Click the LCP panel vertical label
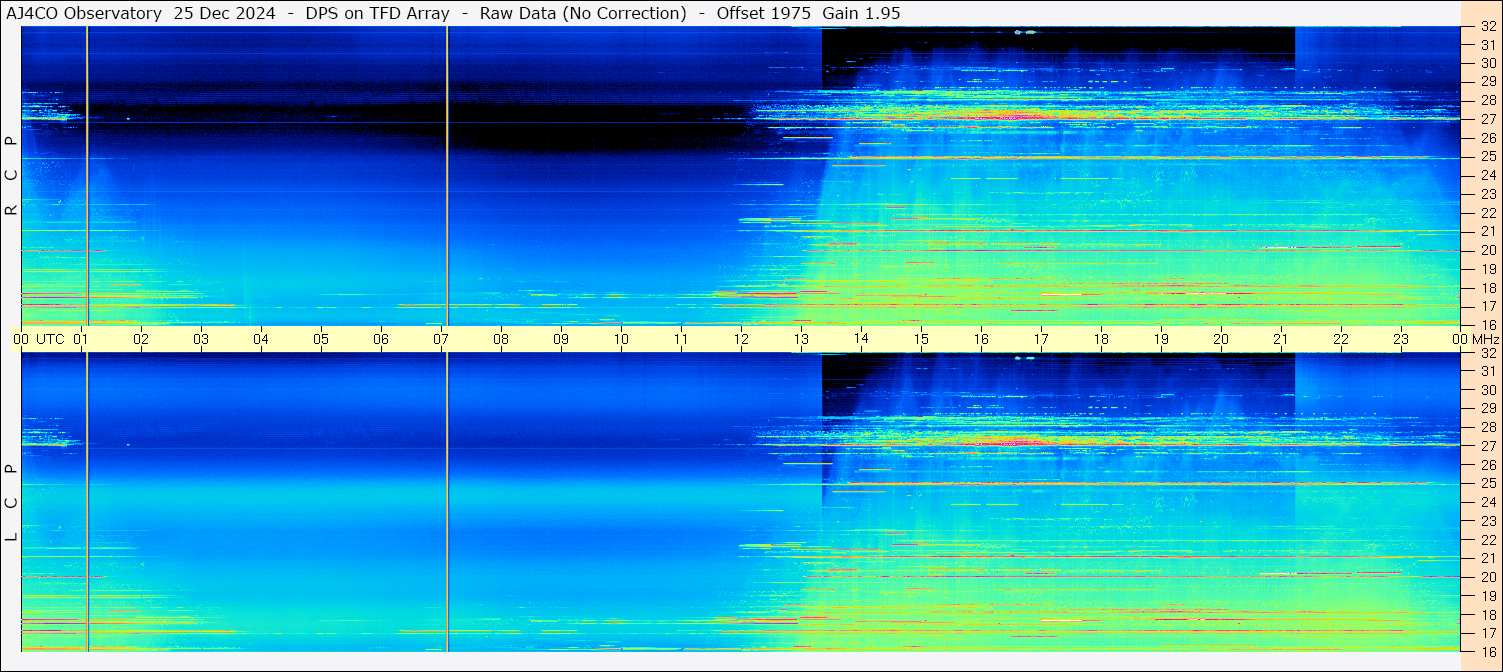This screenshot has height=672, width=1503. 11,502
